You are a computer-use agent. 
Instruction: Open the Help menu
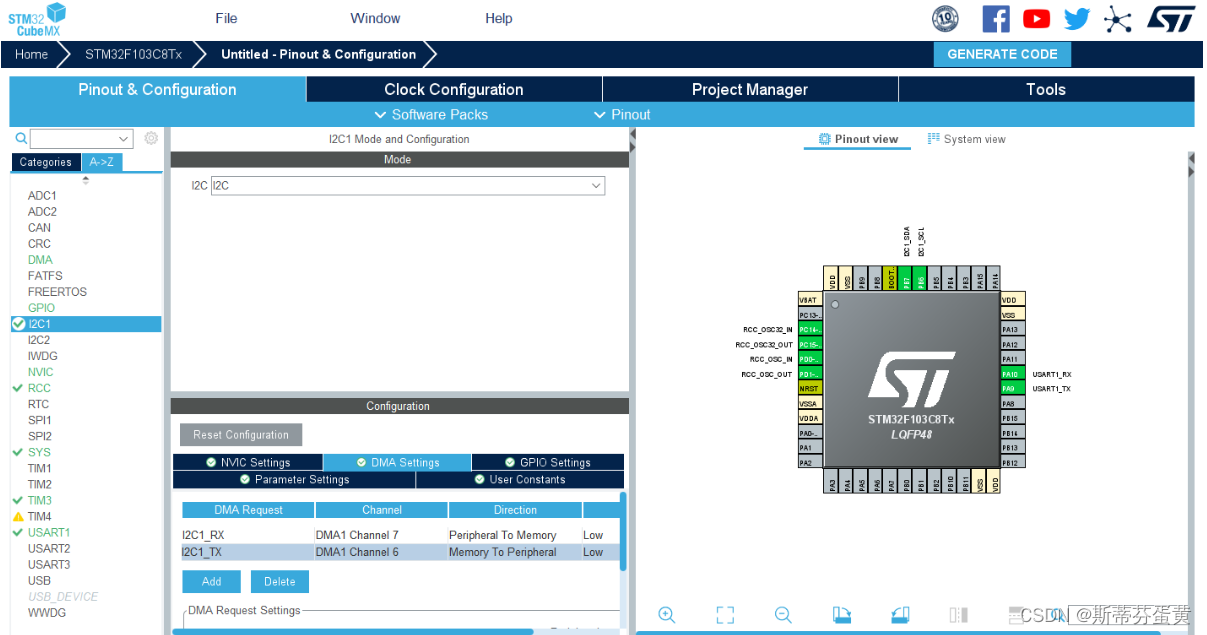(x=498, y=18)
